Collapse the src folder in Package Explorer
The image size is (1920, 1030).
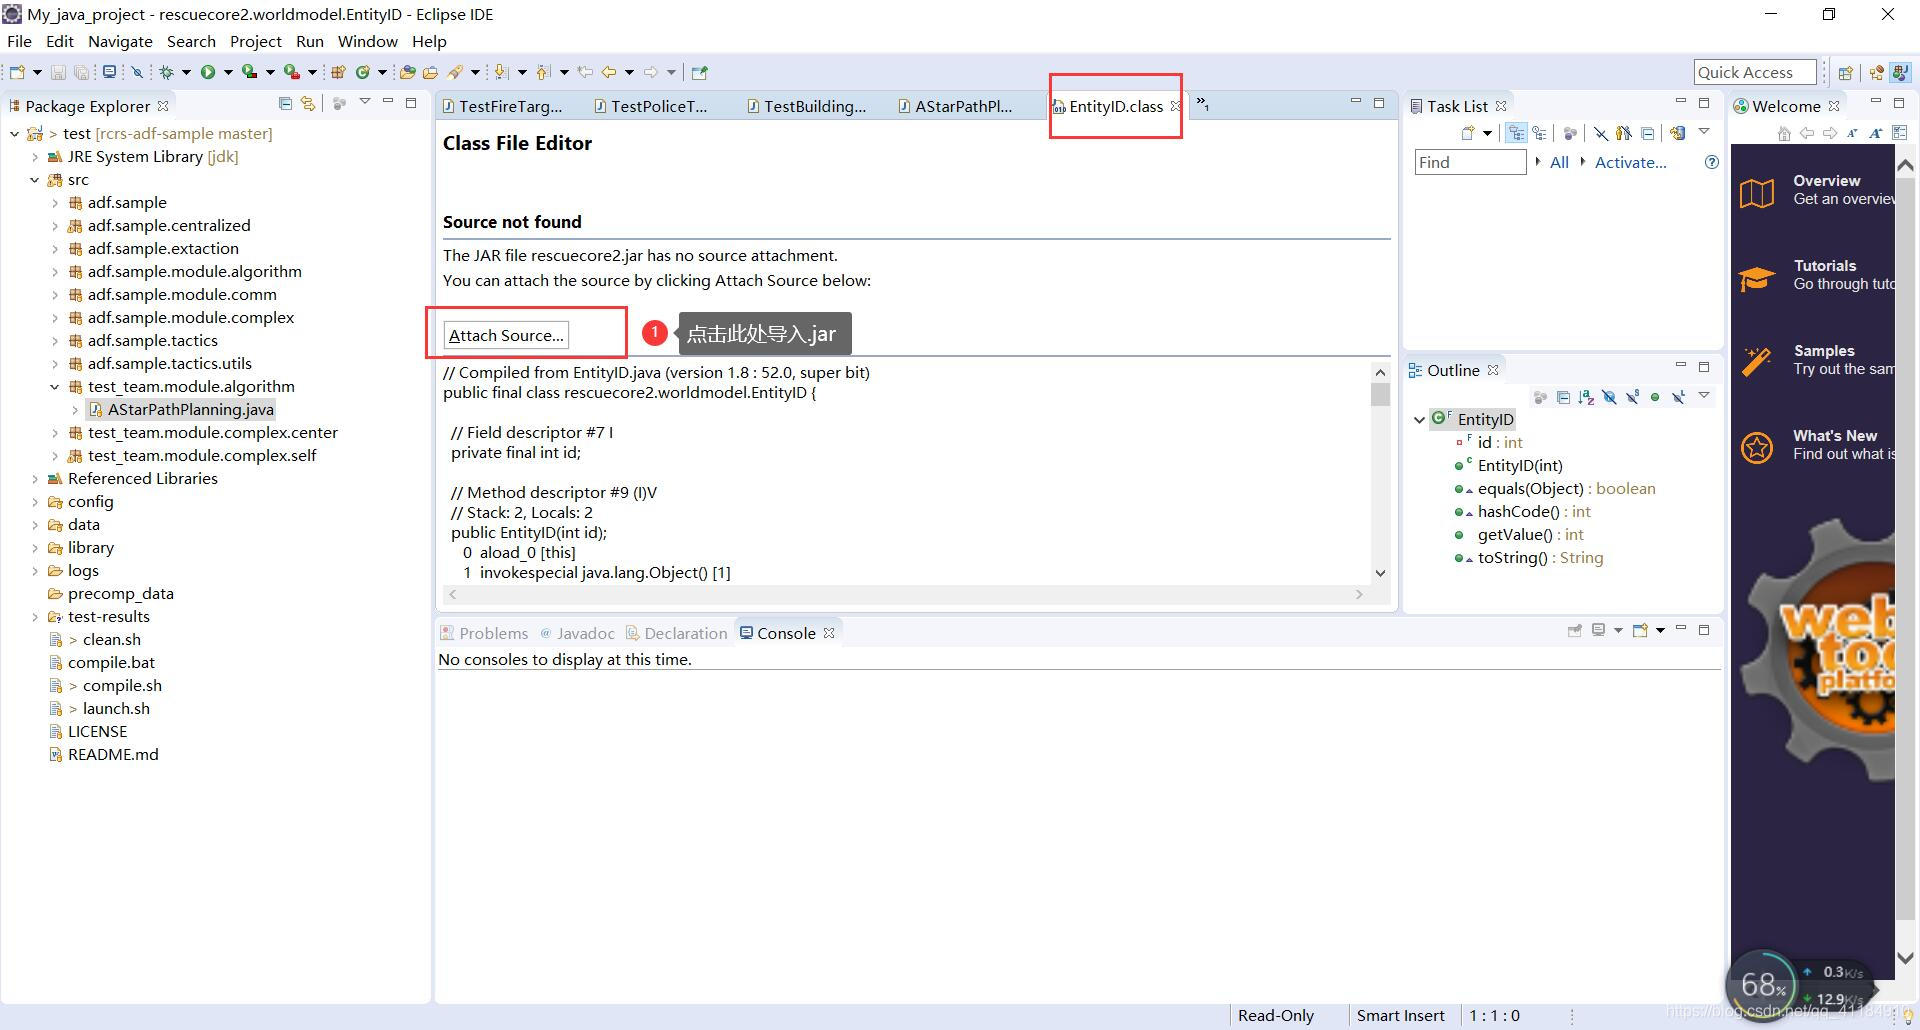(35, 180)
